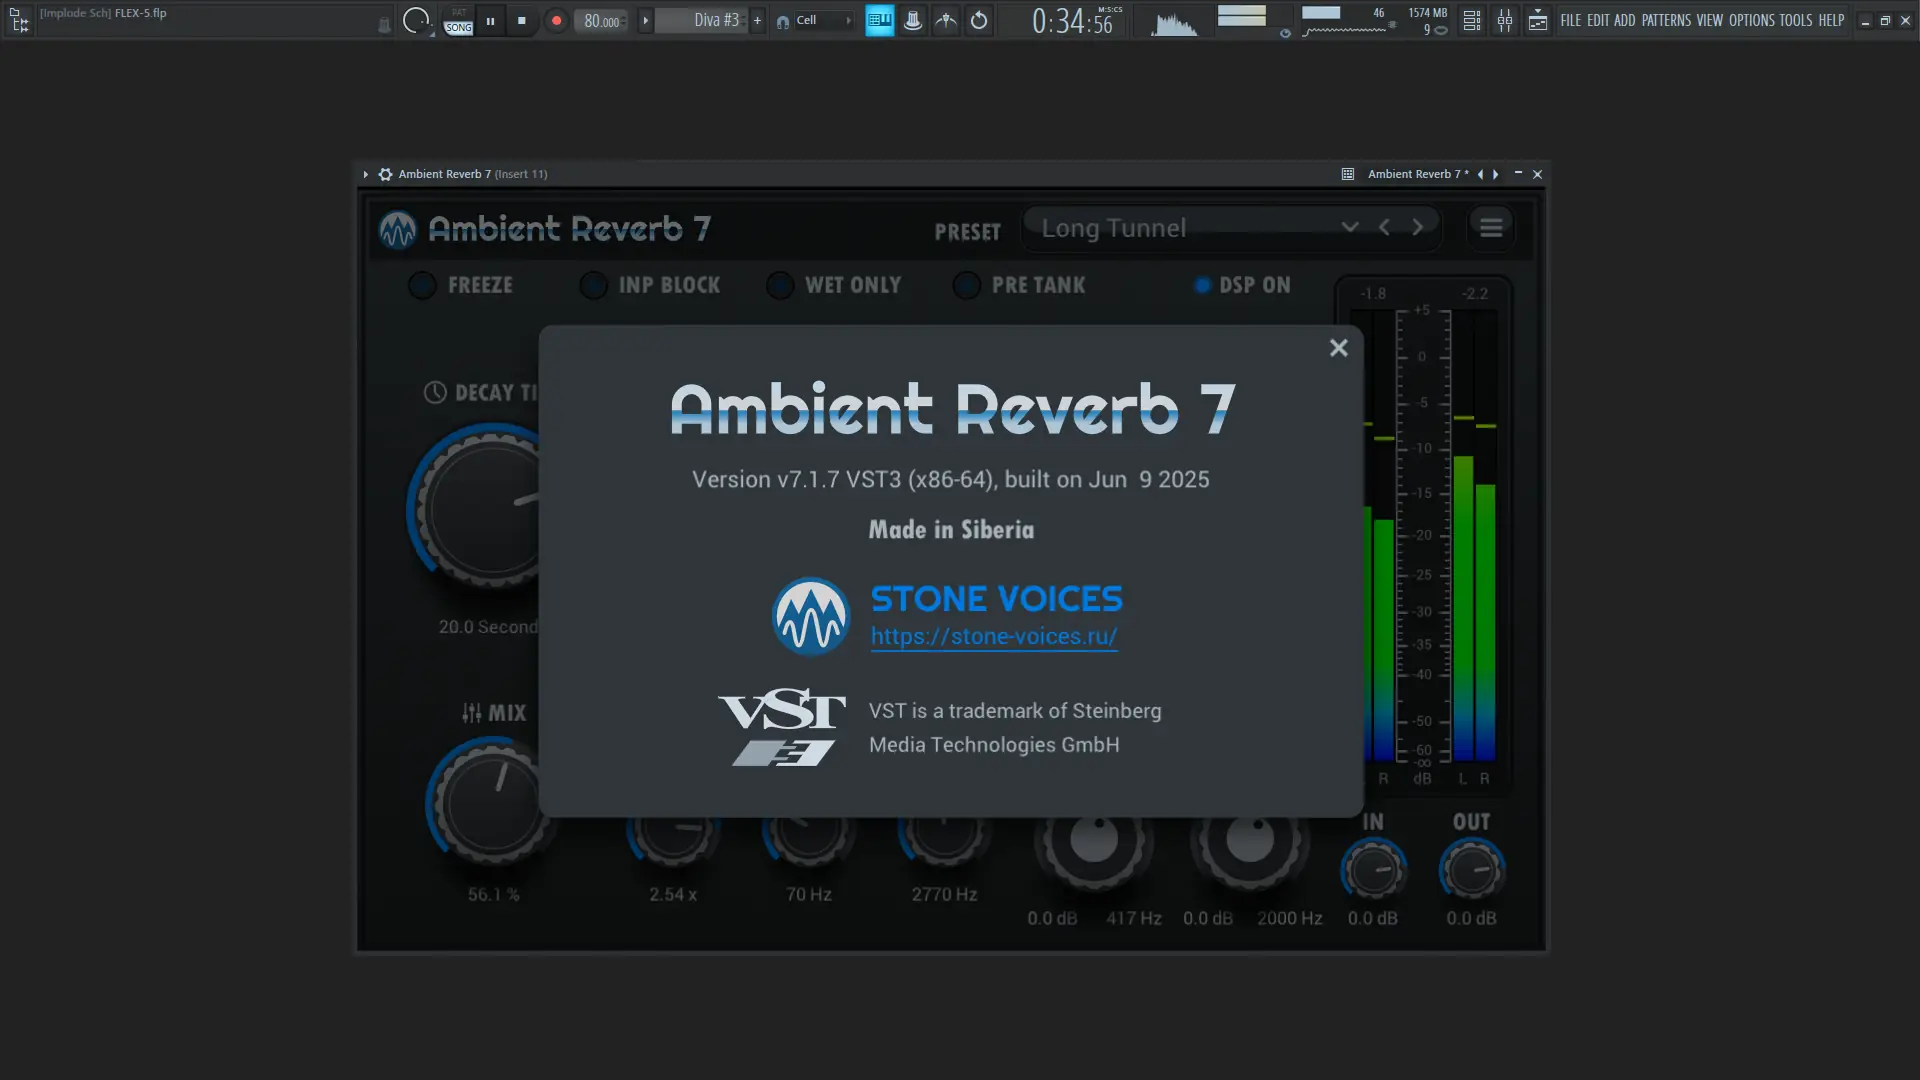
Task: Open the PATTERNS menu
Action: [1666, 20]
